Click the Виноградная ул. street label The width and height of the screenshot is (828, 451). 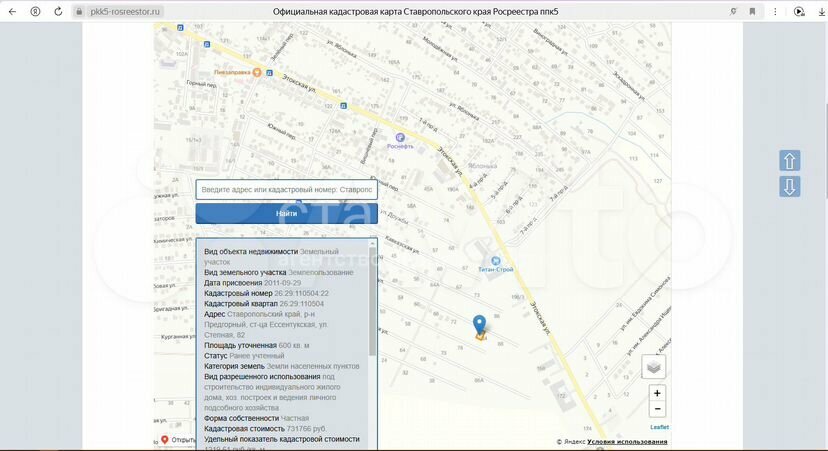click(551, 42)
